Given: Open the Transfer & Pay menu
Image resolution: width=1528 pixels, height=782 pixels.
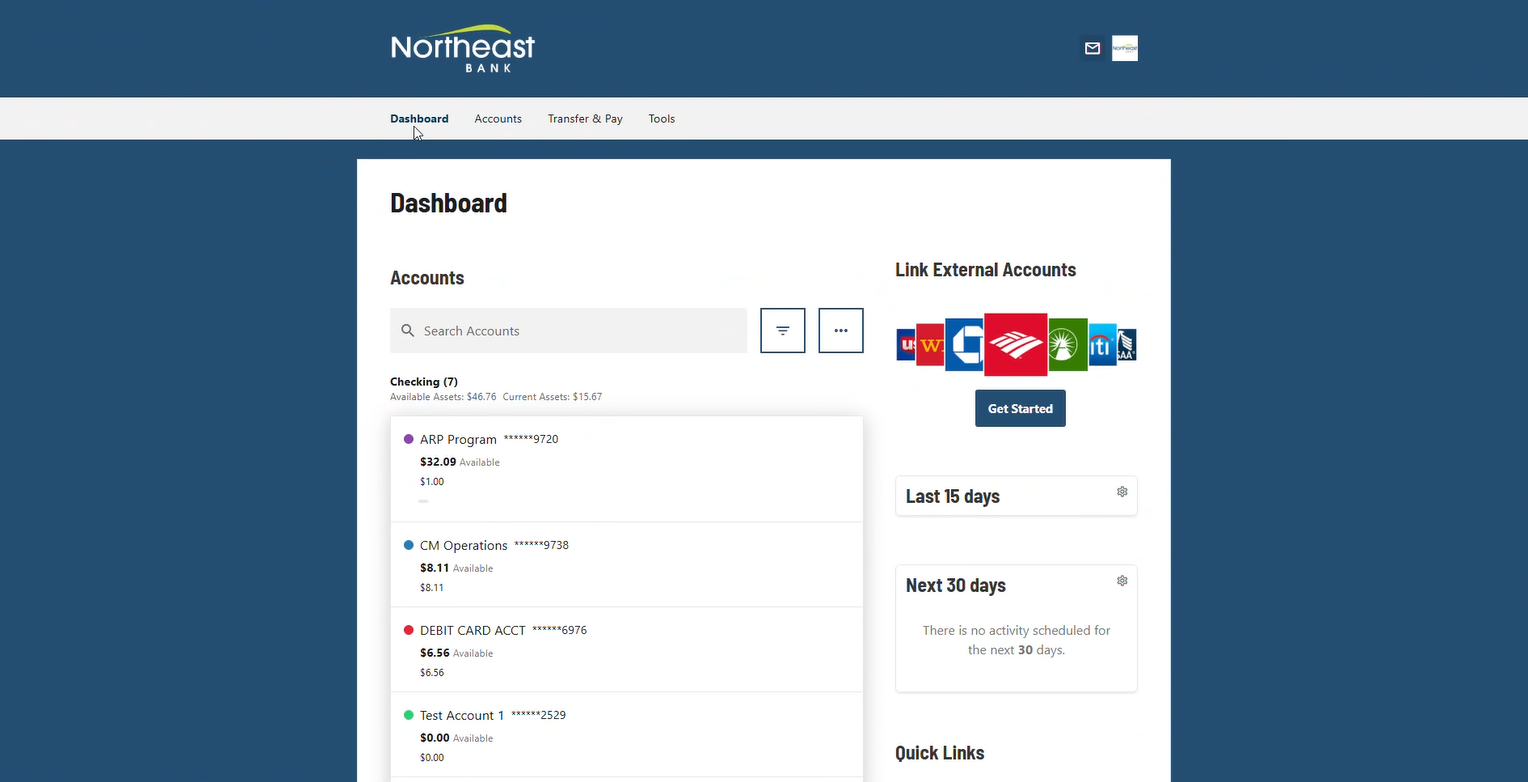Looking at the screenshot, I should [x=585, y=118].
